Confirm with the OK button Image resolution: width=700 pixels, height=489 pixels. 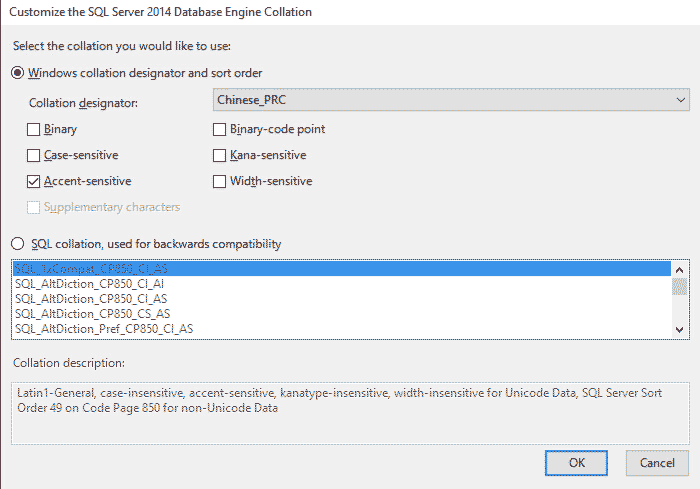click(576, 463)
